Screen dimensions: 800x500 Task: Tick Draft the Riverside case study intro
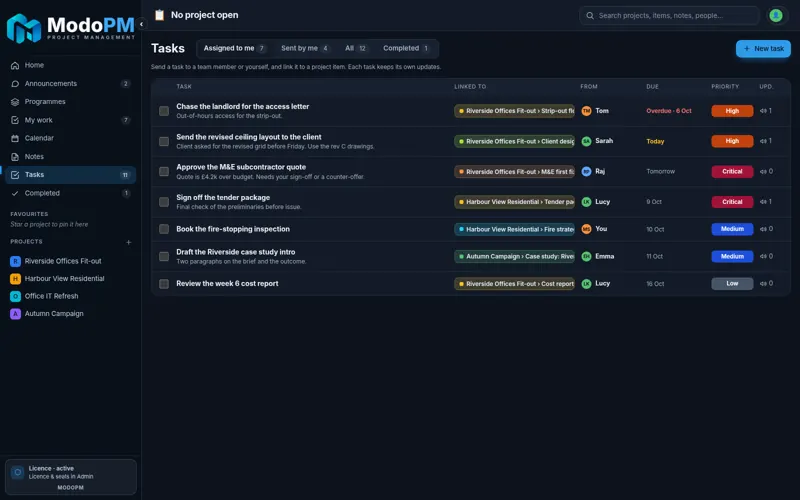tap(164, 257)
